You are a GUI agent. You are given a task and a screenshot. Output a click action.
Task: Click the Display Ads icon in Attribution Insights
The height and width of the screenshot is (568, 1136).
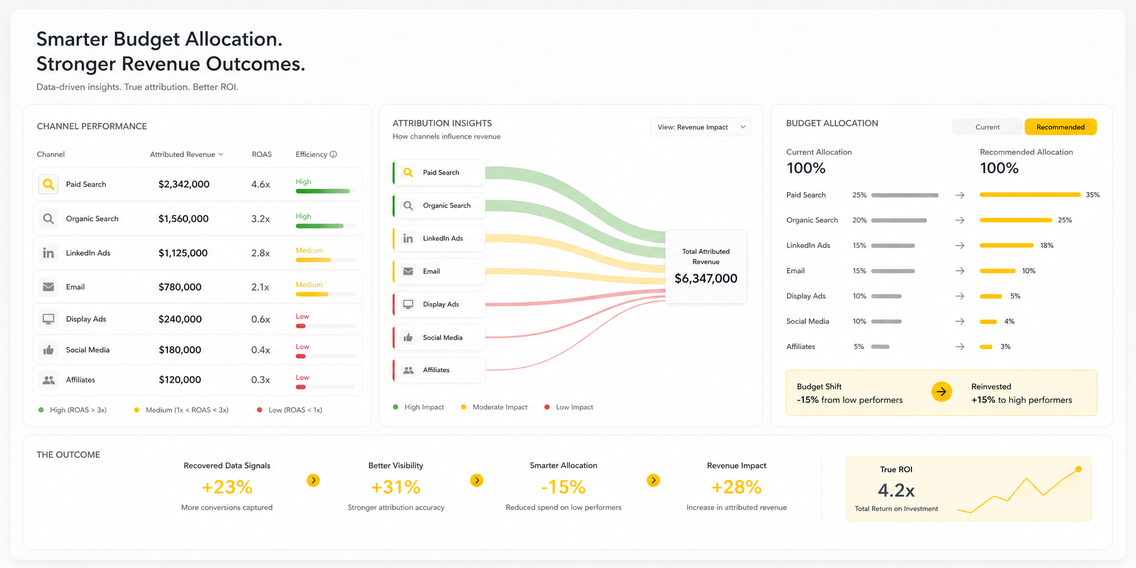click(408, 304)
